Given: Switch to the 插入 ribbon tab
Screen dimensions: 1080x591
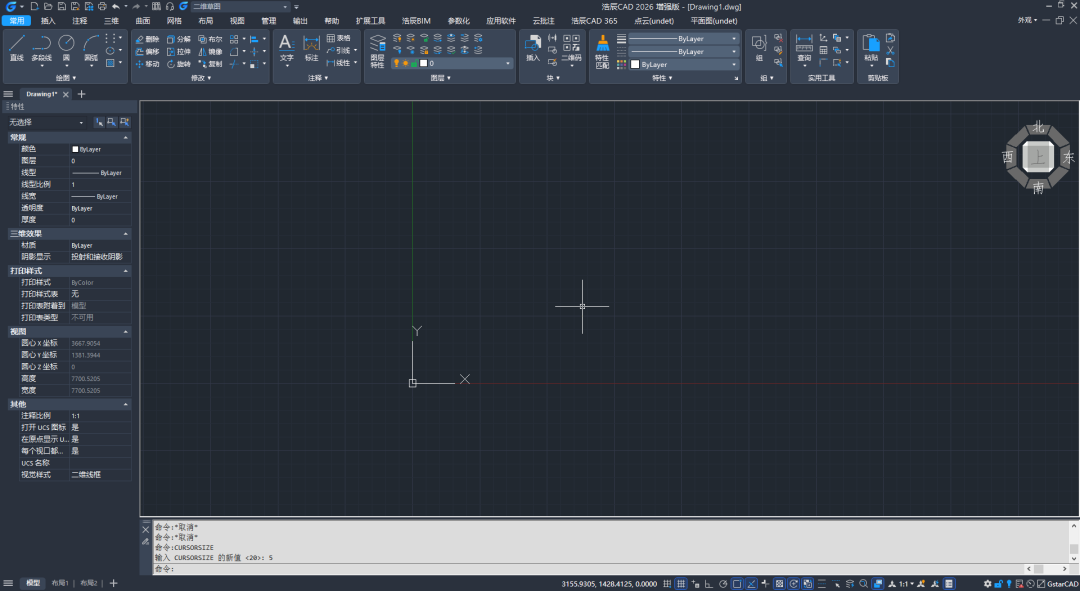Looking at the screenshot, I should point(48,21).
